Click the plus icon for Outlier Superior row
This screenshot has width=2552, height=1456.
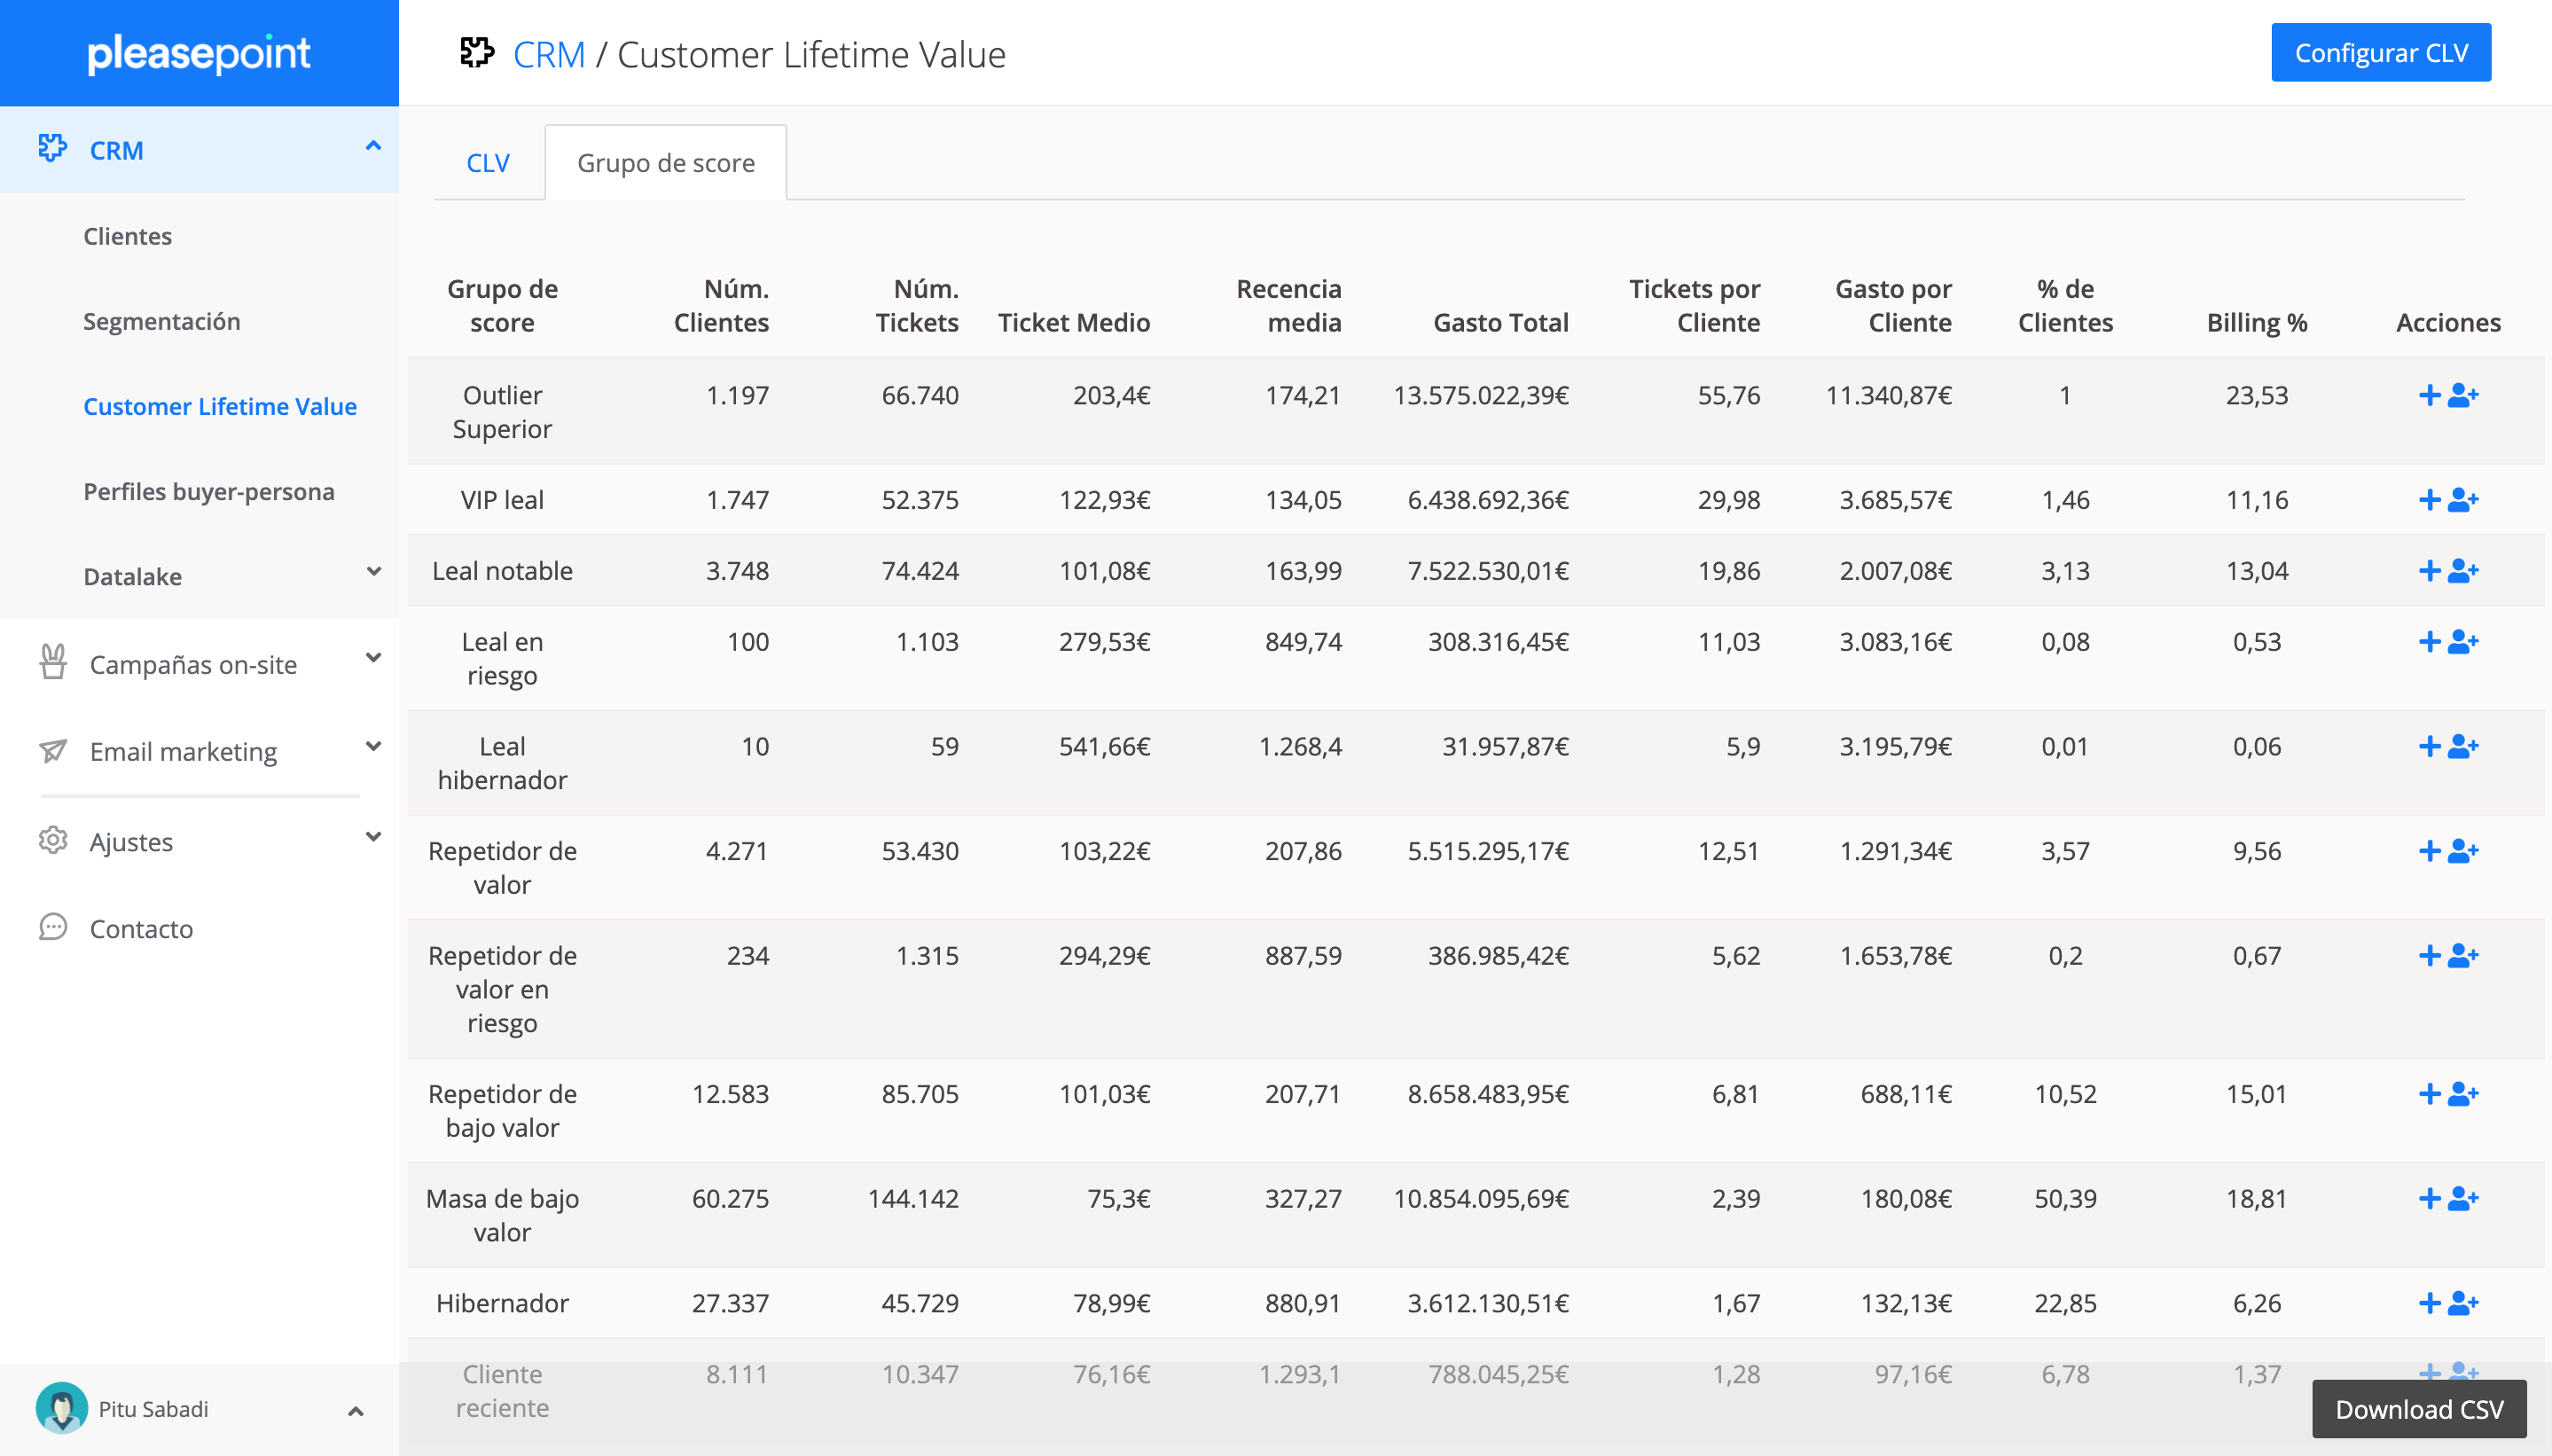click(x=2429, y=395)
